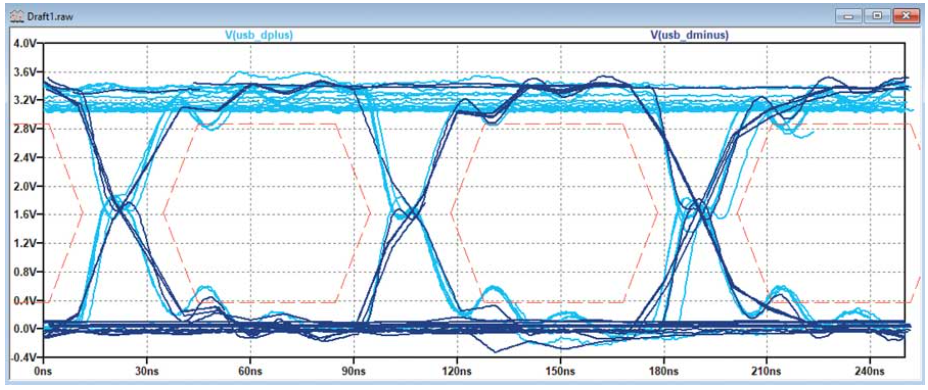Select the V(usb_dminus) trace label

coord(689,35)
